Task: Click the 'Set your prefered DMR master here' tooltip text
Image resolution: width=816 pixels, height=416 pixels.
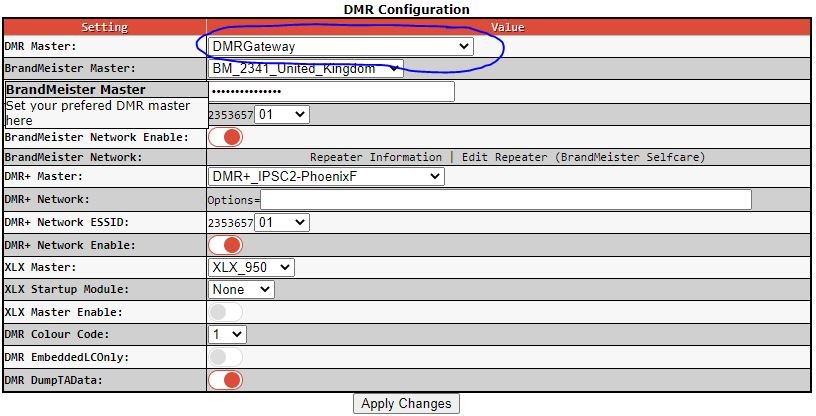Action: coord(98,113)
